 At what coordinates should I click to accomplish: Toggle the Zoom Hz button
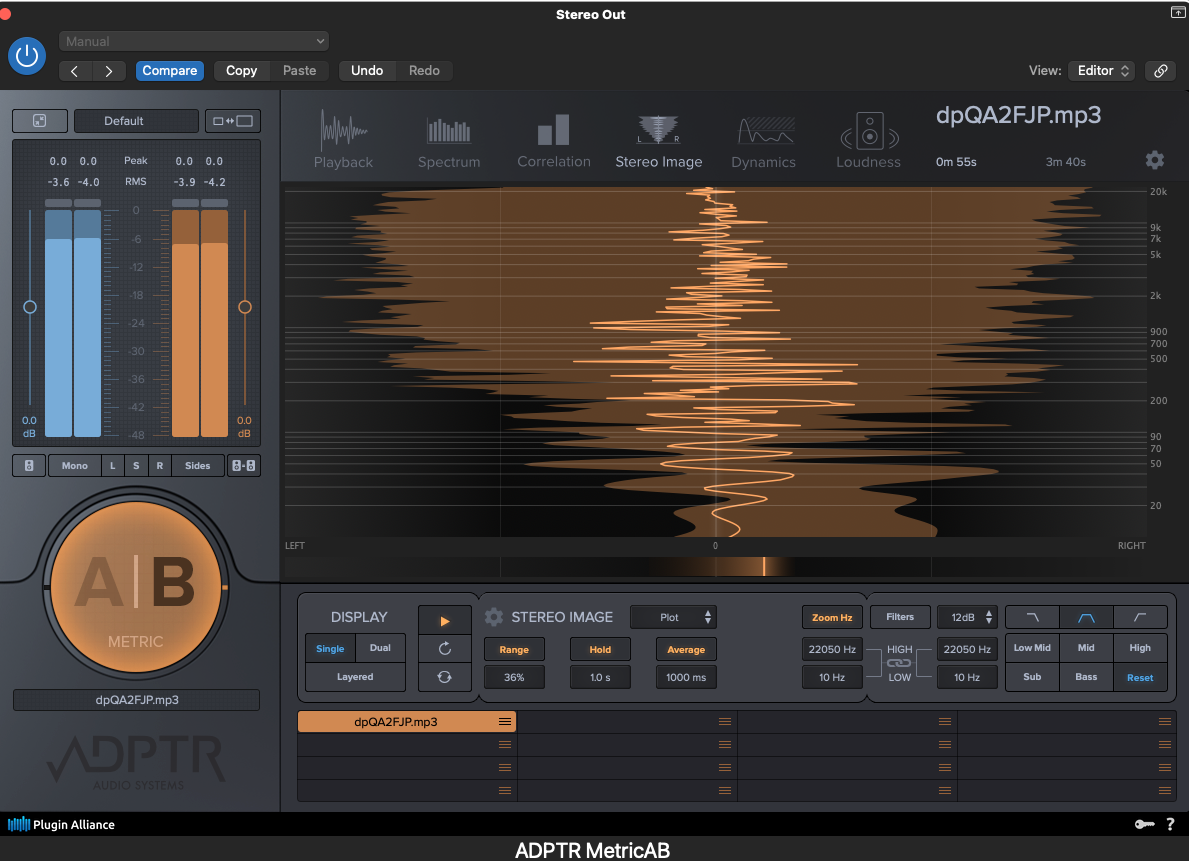(x=832, y=617)
